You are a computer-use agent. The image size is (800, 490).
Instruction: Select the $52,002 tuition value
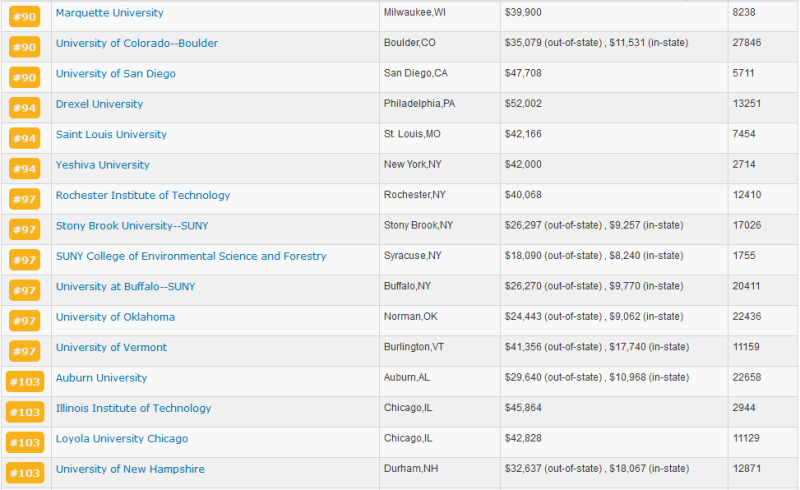pyautogui.click(x=523, y=104)
